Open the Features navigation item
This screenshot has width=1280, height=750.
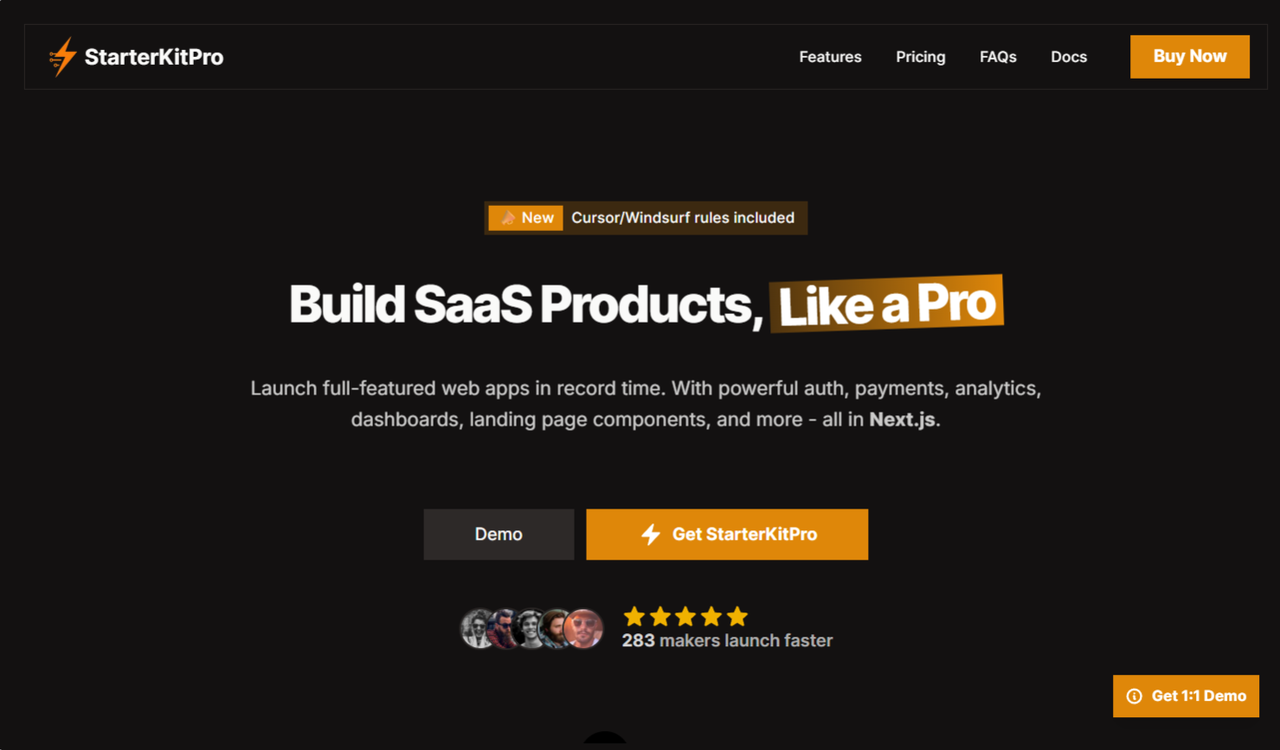tap(830, 56)
